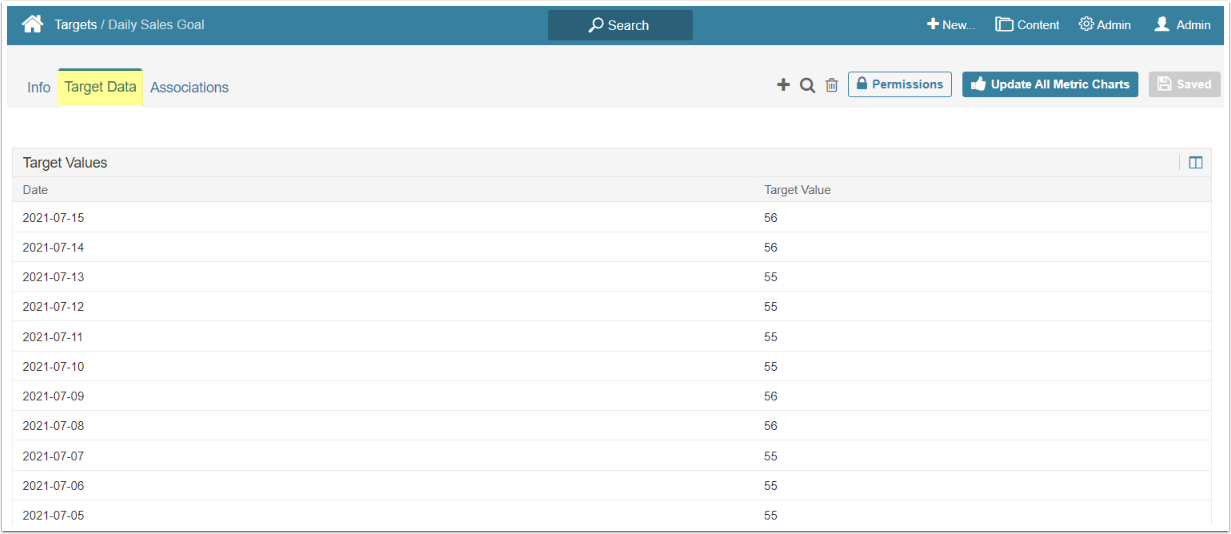Viewport: 1231px width, 534px height.
Task: Click the Saved button
Action: [x=1185, y=84]
